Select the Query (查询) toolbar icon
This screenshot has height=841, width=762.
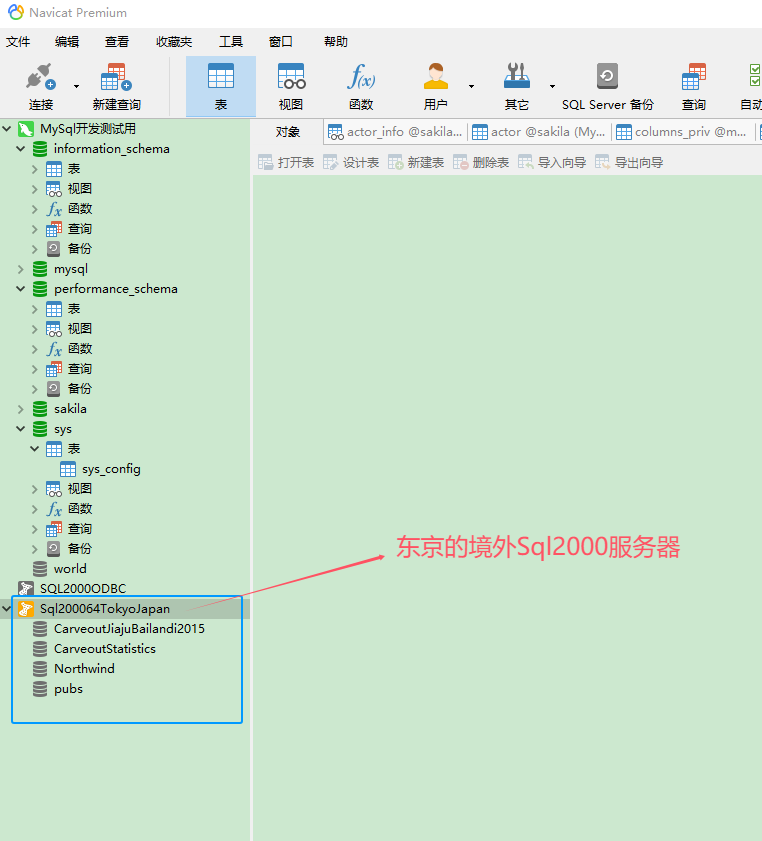pyautogui.click(x=694, y=76)
